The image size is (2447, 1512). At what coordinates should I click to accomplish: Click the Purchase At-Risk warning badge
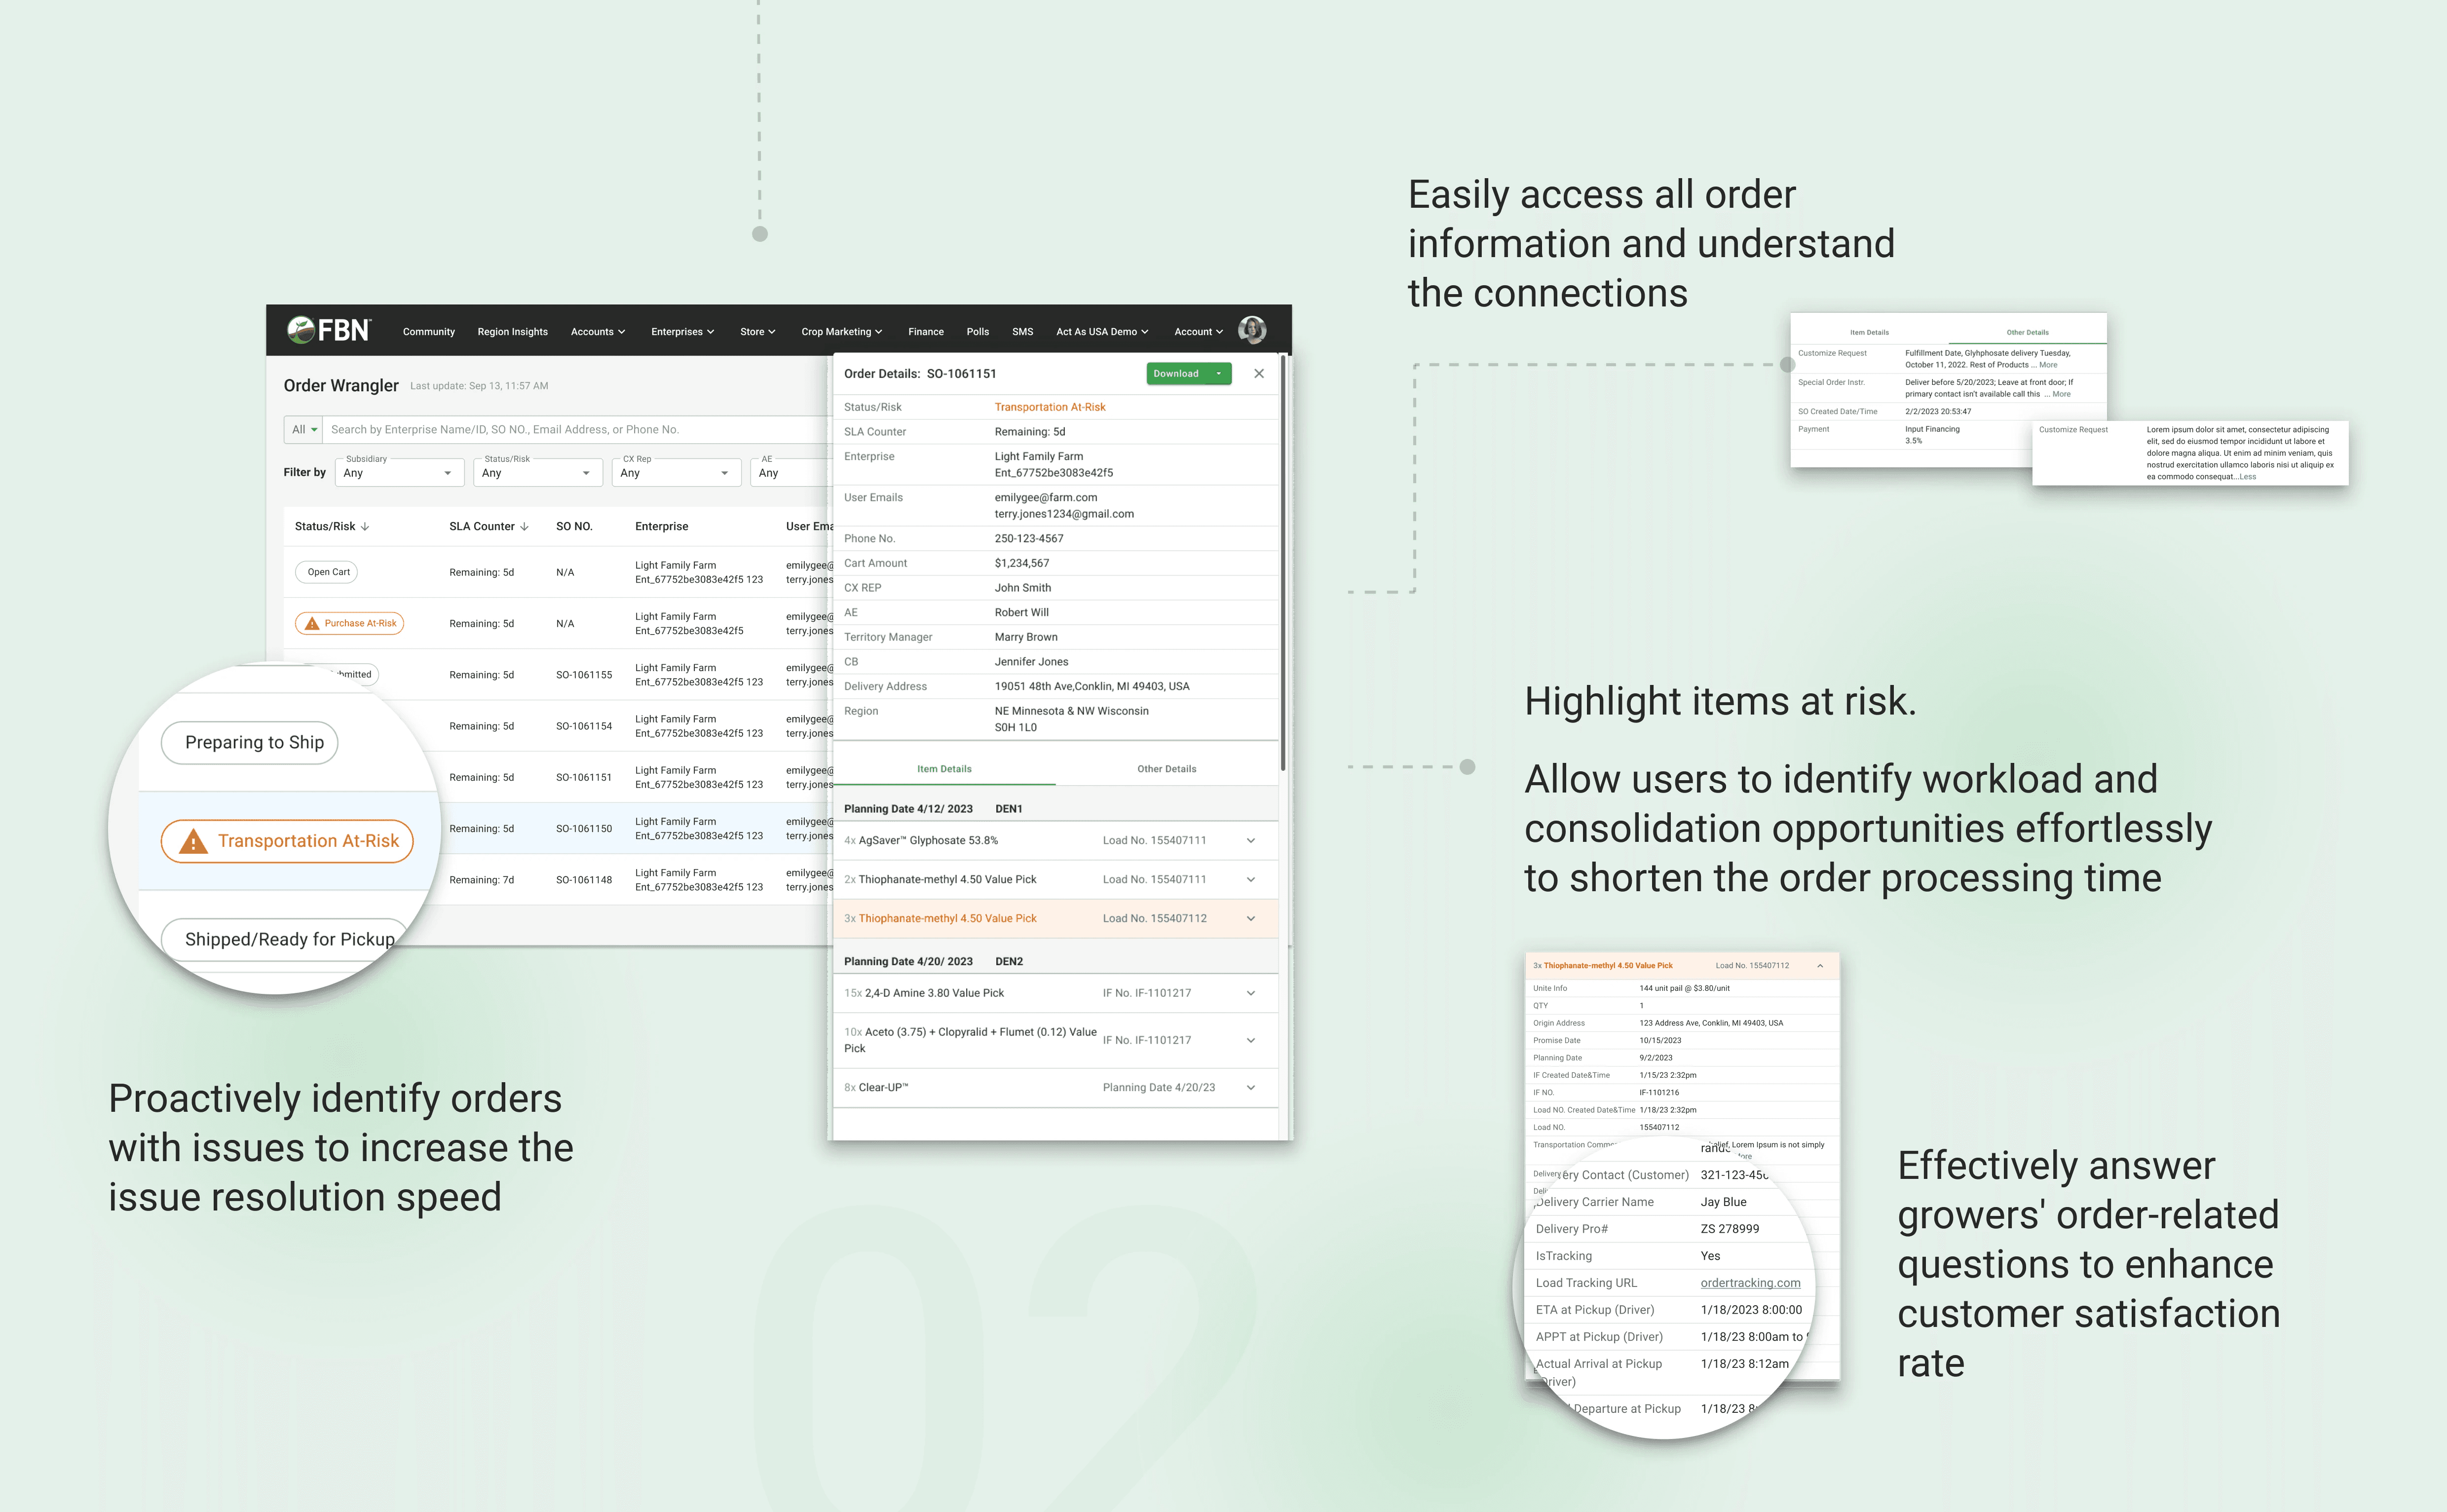pos(350,623)
